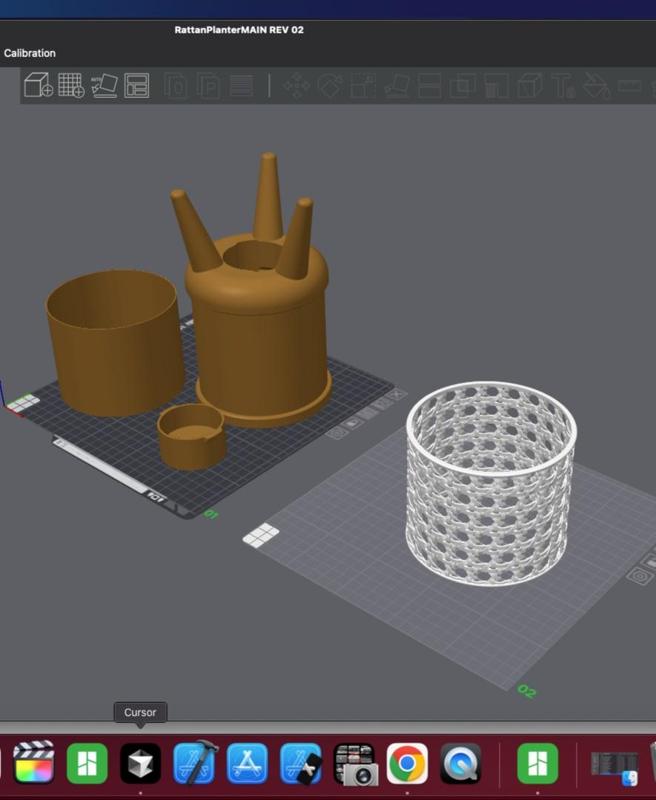Click the Variable layer height icon
This screenshot has width=656, height=800.
point(241,86)
